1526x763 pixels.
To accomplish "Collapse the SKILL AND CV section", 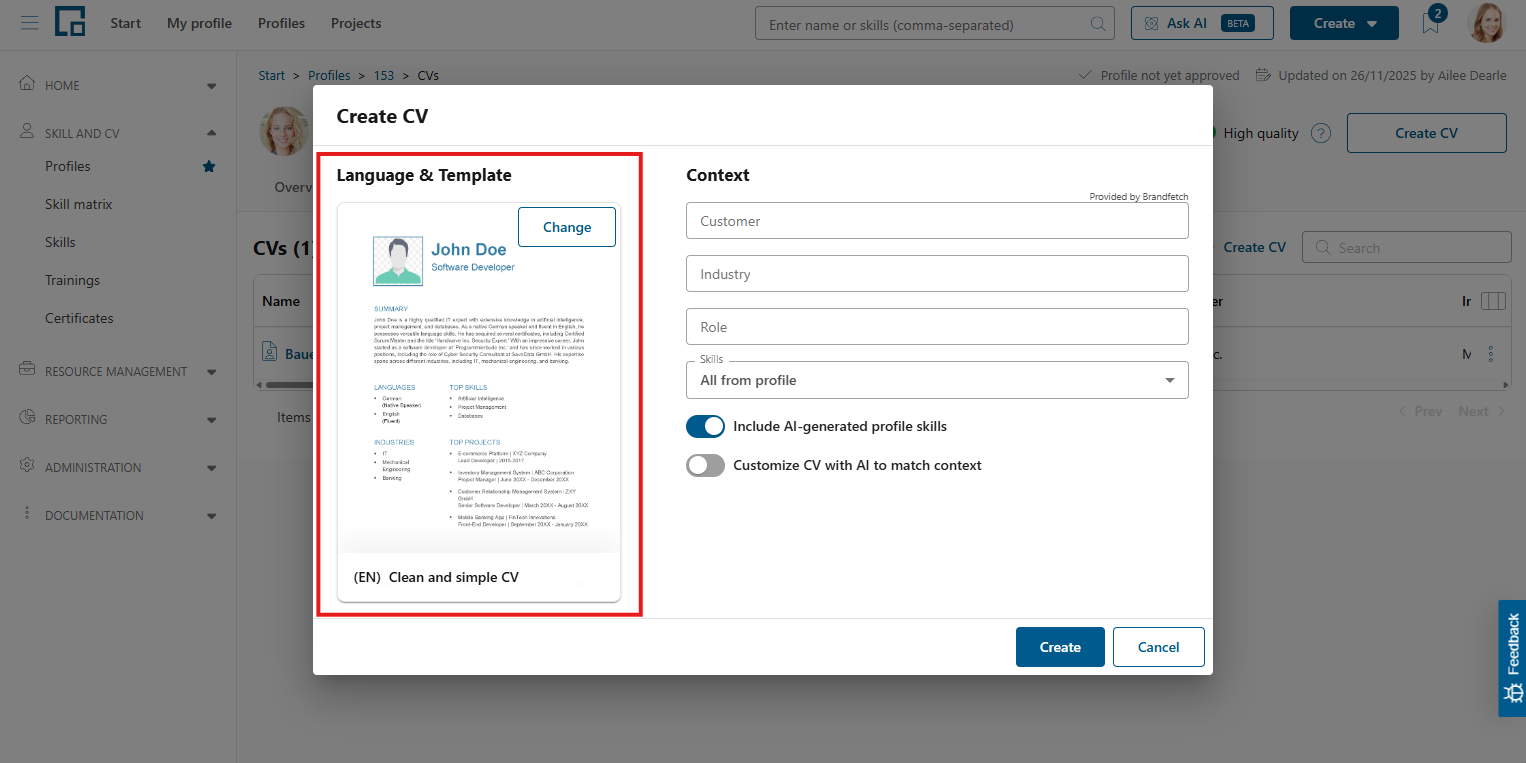I will (x=211, y=133).
